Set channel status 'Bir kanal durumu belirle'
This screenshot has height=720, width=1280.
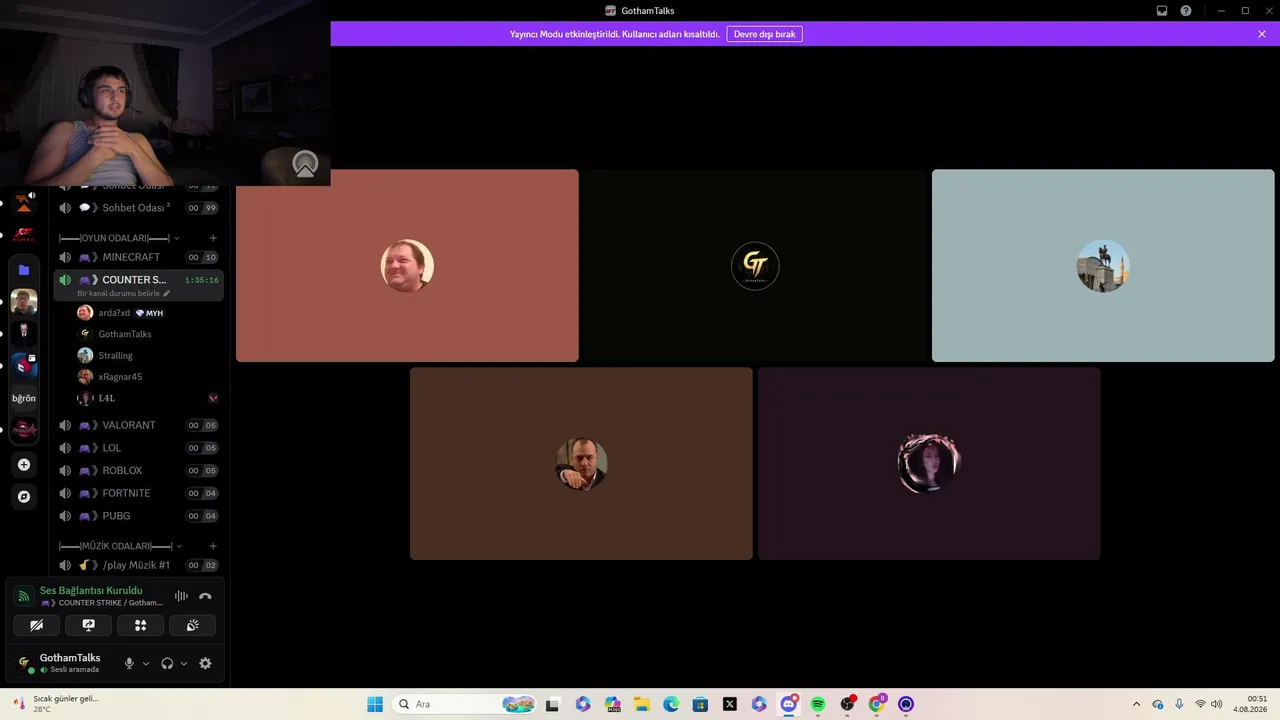tap(124, 293)
